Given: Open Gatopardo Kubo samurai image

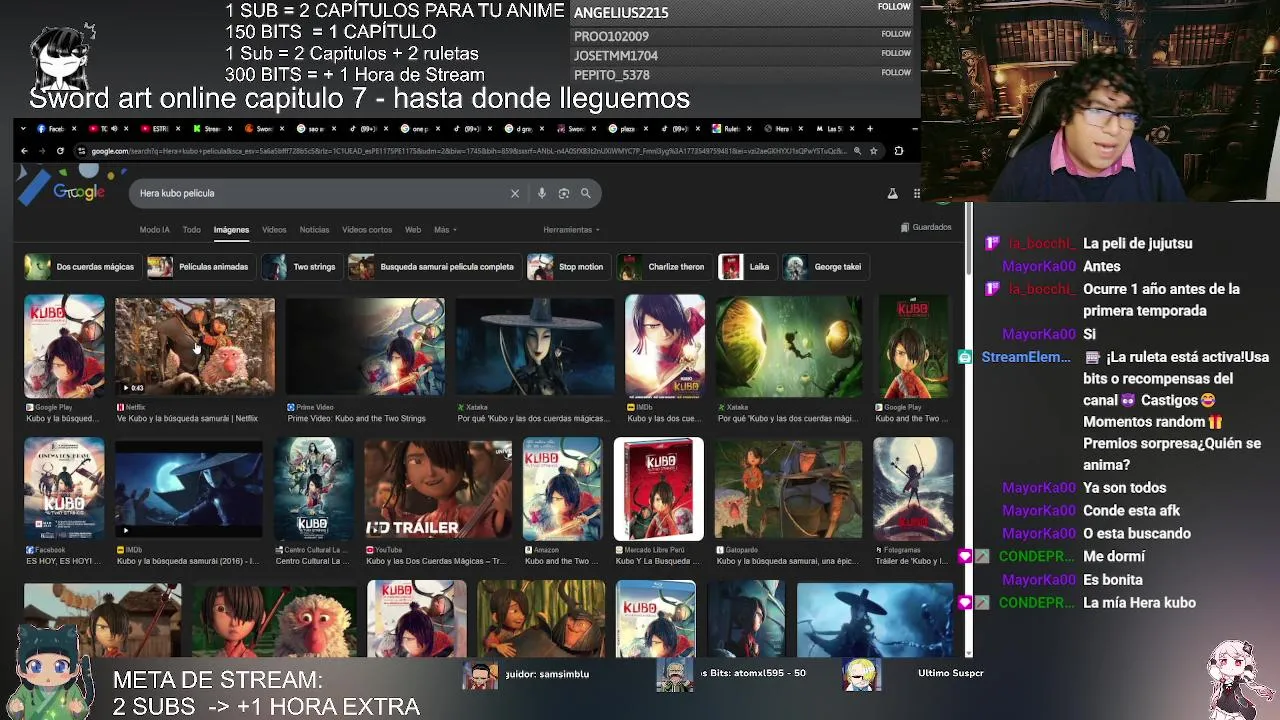Looking at the screenshot, I should [788, 489].
